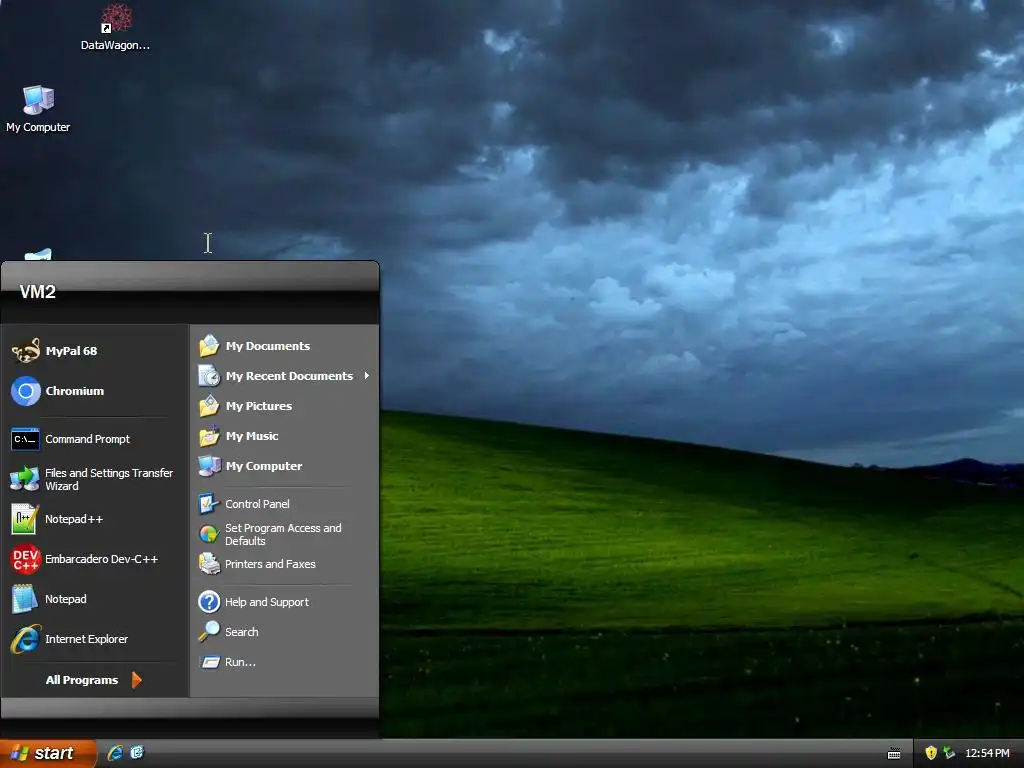
Task: Open Printers and Faxes
Action: point(284,564)
